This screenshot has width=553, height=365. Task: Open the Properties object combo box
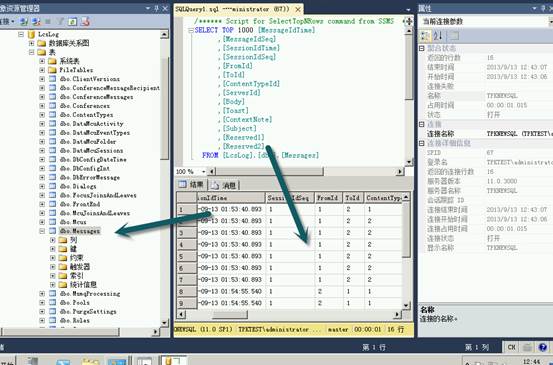[485, 22]
